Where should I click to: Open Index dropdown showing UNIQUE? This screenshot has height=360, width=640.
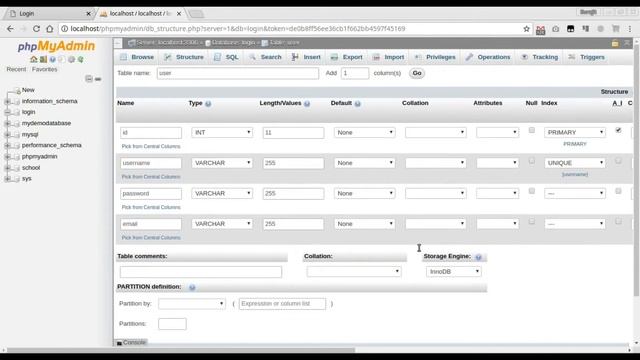(x=575, y=163)
